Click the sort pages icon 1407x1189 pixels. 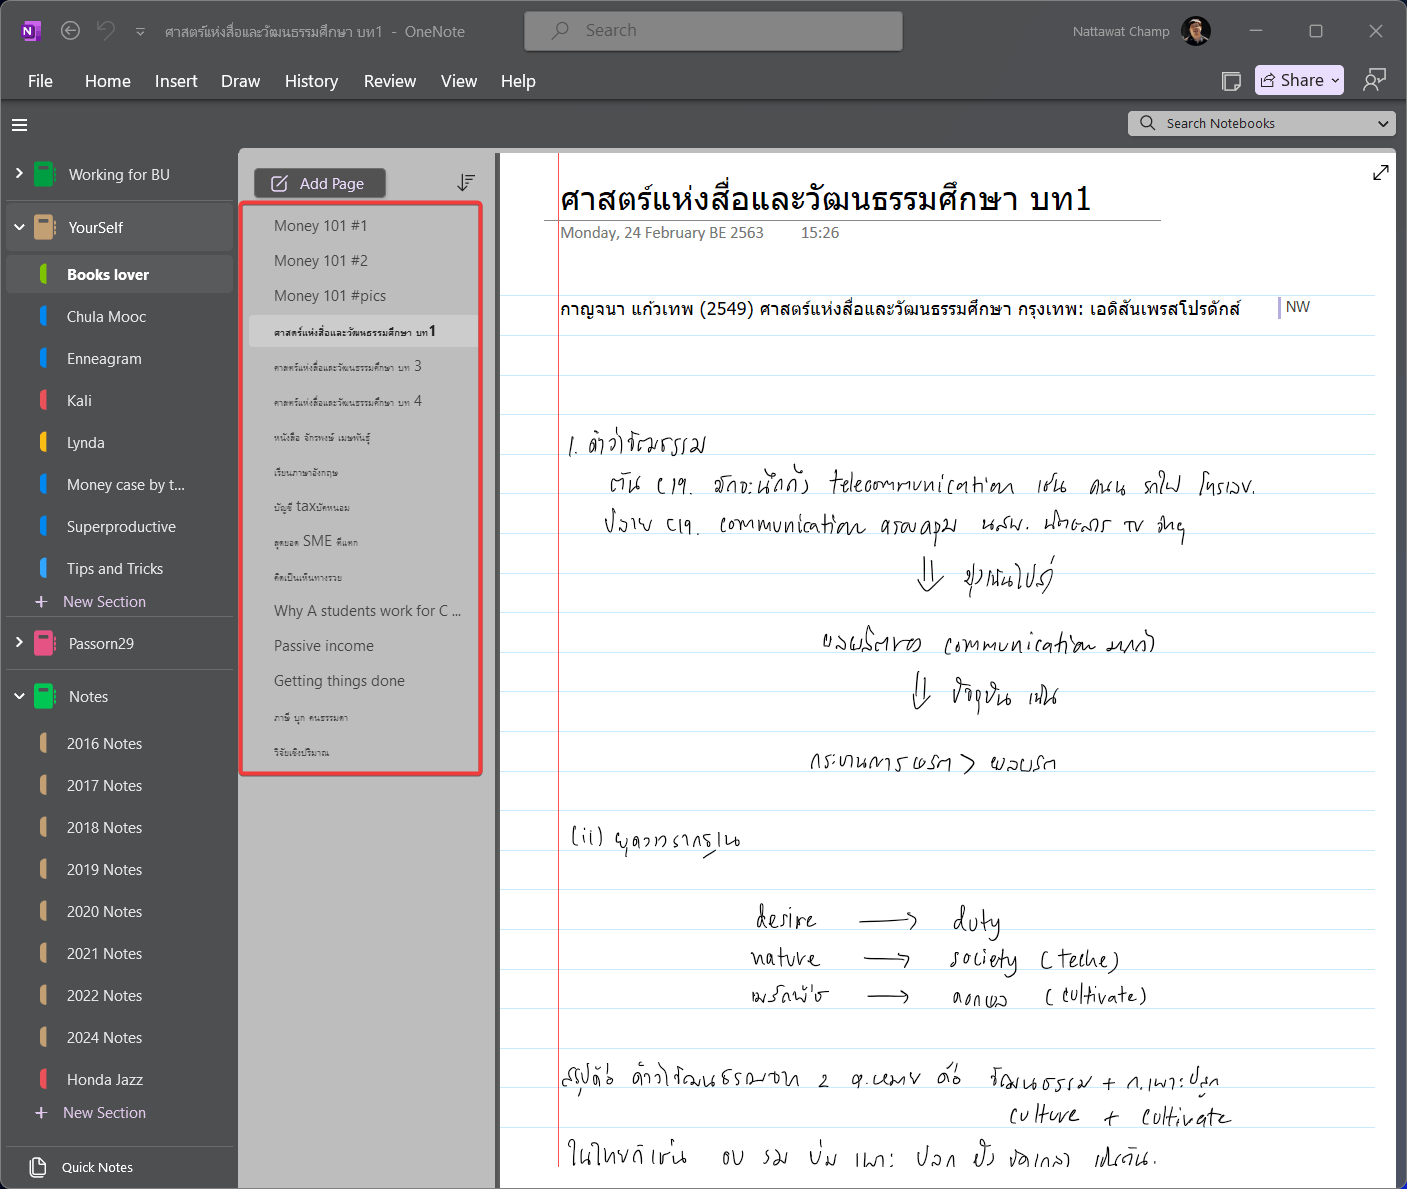pos(466,182)
